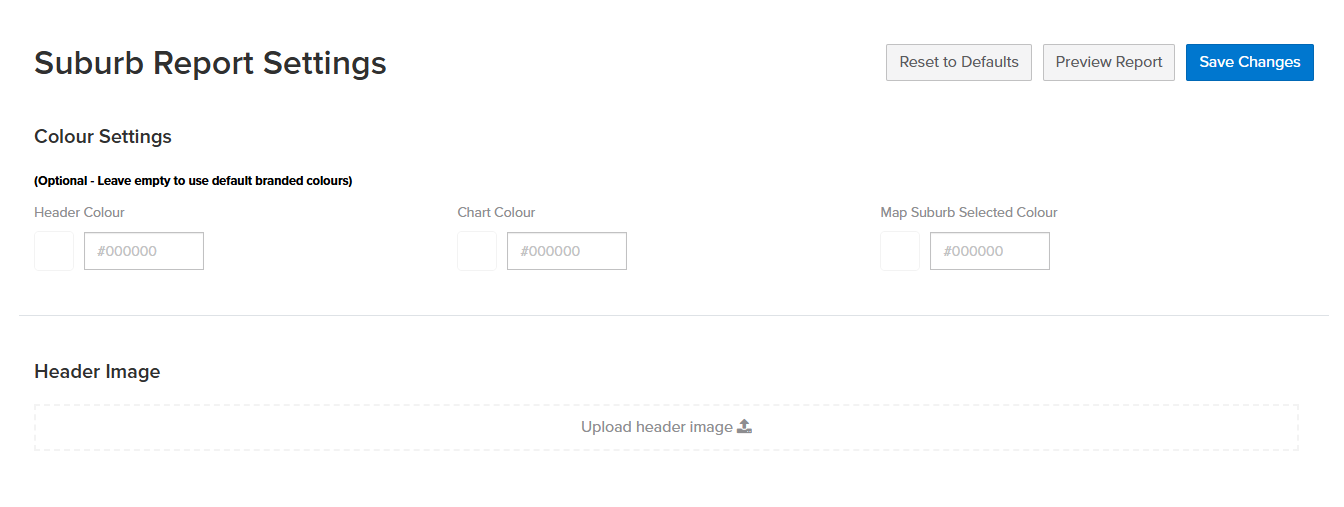Click the divider line above Header Image
Image resolution: width=1344 pixels, height=507 pixels.
coord(673,315)
